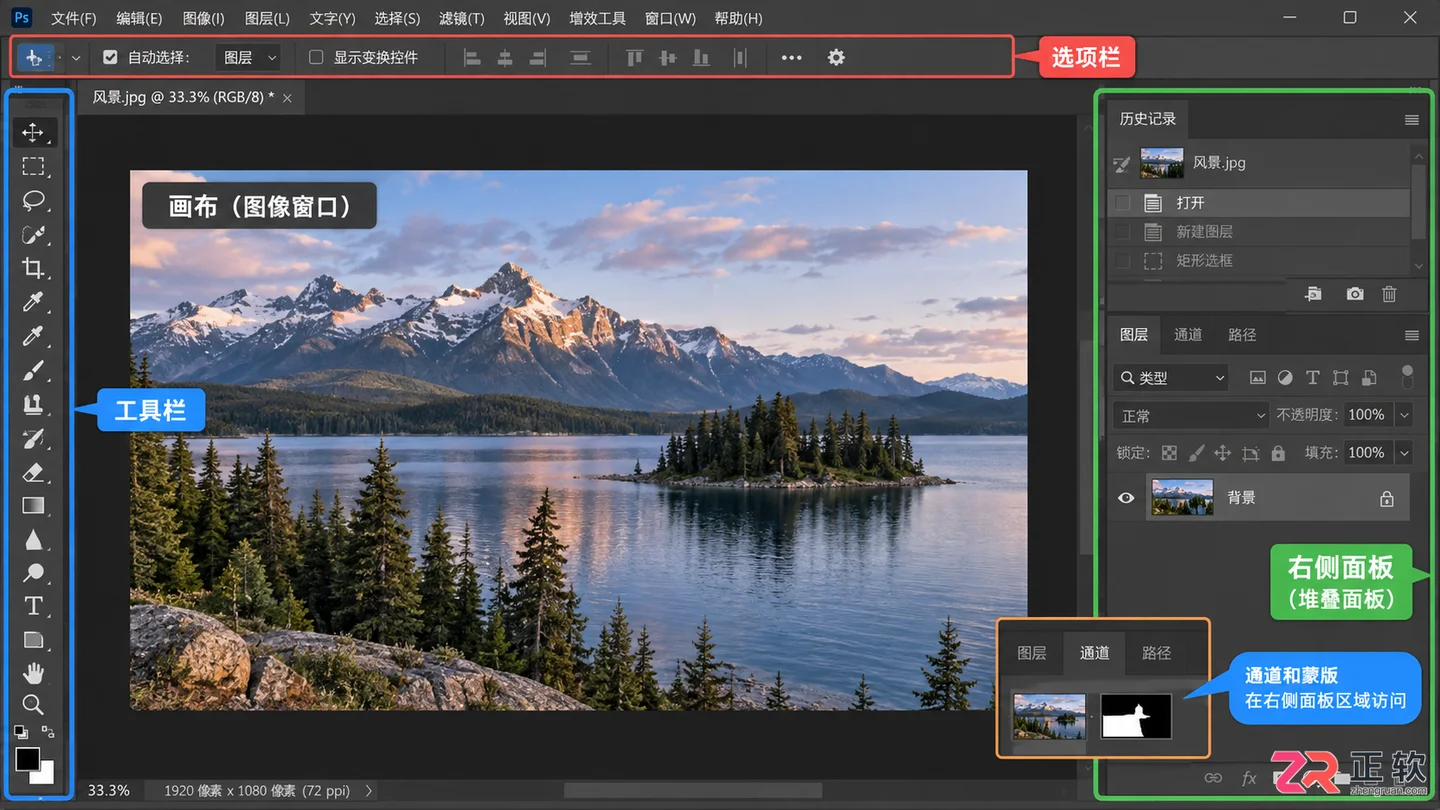Select the Horizontal Type tool in toolbar
Viewport: 1440px width, 810px height.
coord(33,606)
